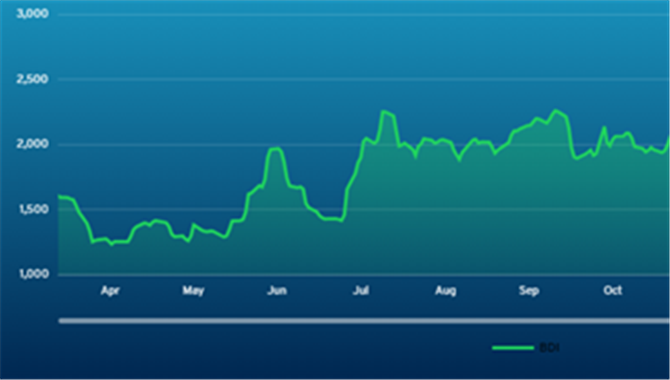Select the May label on x-axis
This screenshot has height=380, width=670.
pyautogui.click(x=193, y=291)
